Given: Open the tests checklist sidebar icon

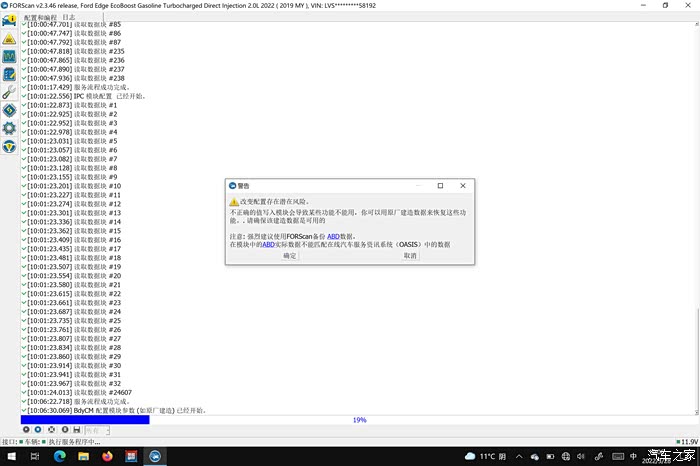Looking at the screenshot, I should (9, 74).
